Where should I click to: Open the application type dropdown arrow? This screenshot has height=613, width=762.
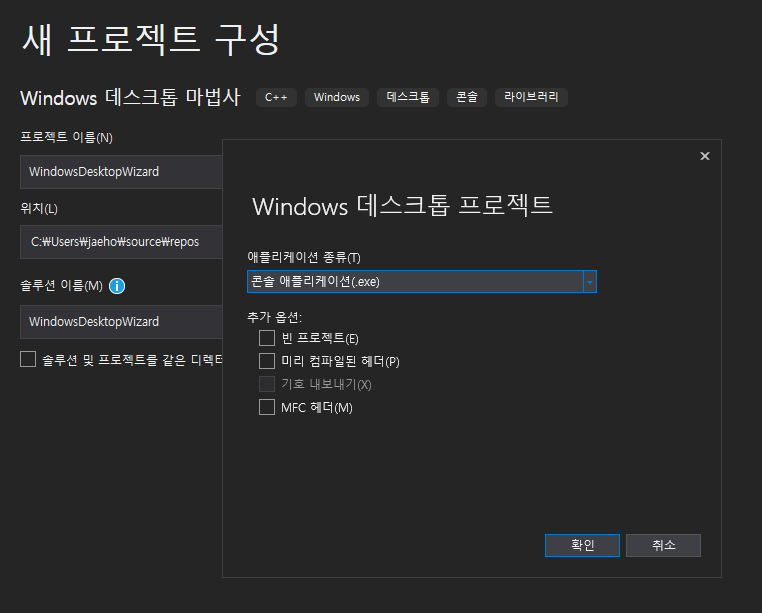pyautogui.click(x=589, y=282)
